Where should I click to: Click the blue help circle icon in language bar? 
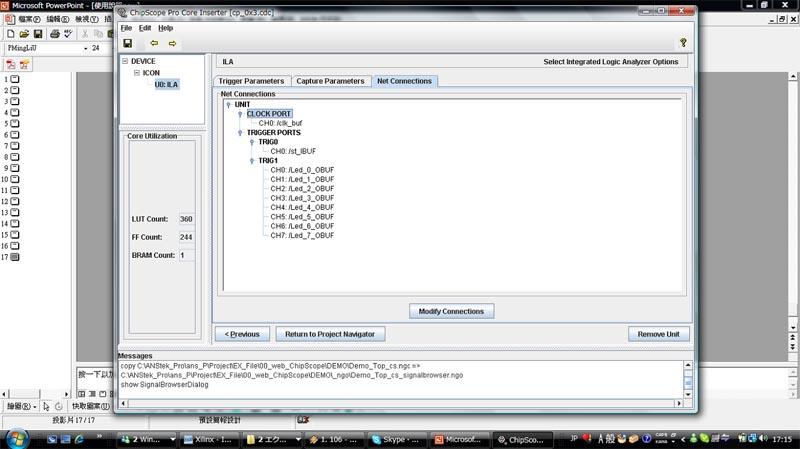pyautogui.click(x=646, y=439)
